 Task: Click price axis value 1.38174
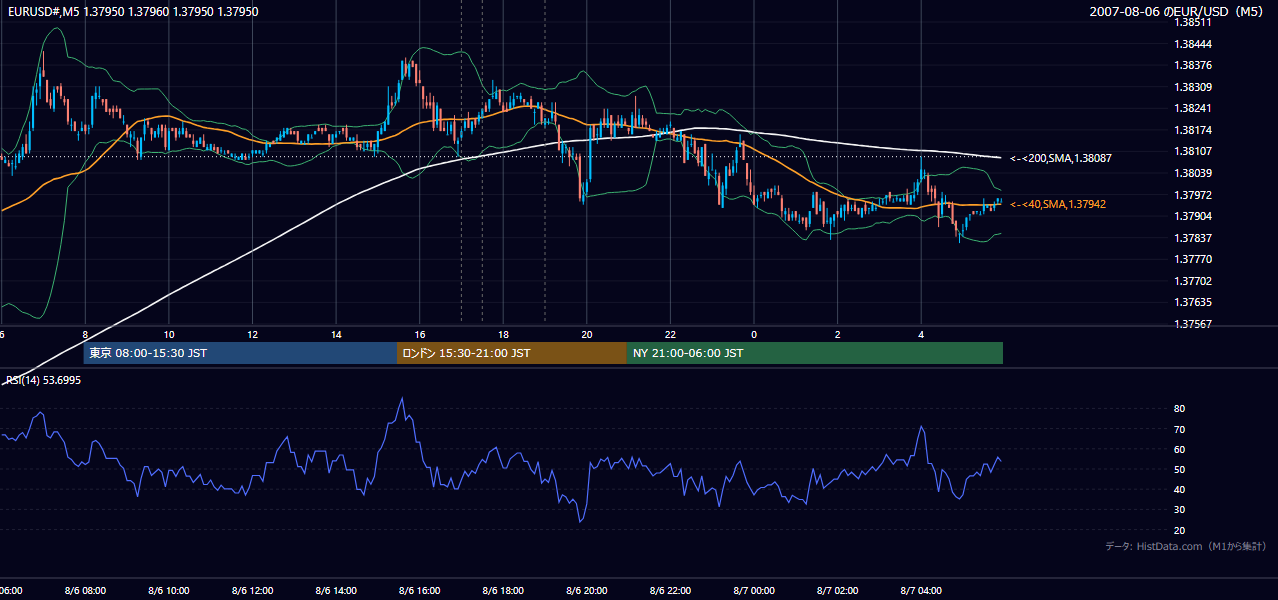1193,130
